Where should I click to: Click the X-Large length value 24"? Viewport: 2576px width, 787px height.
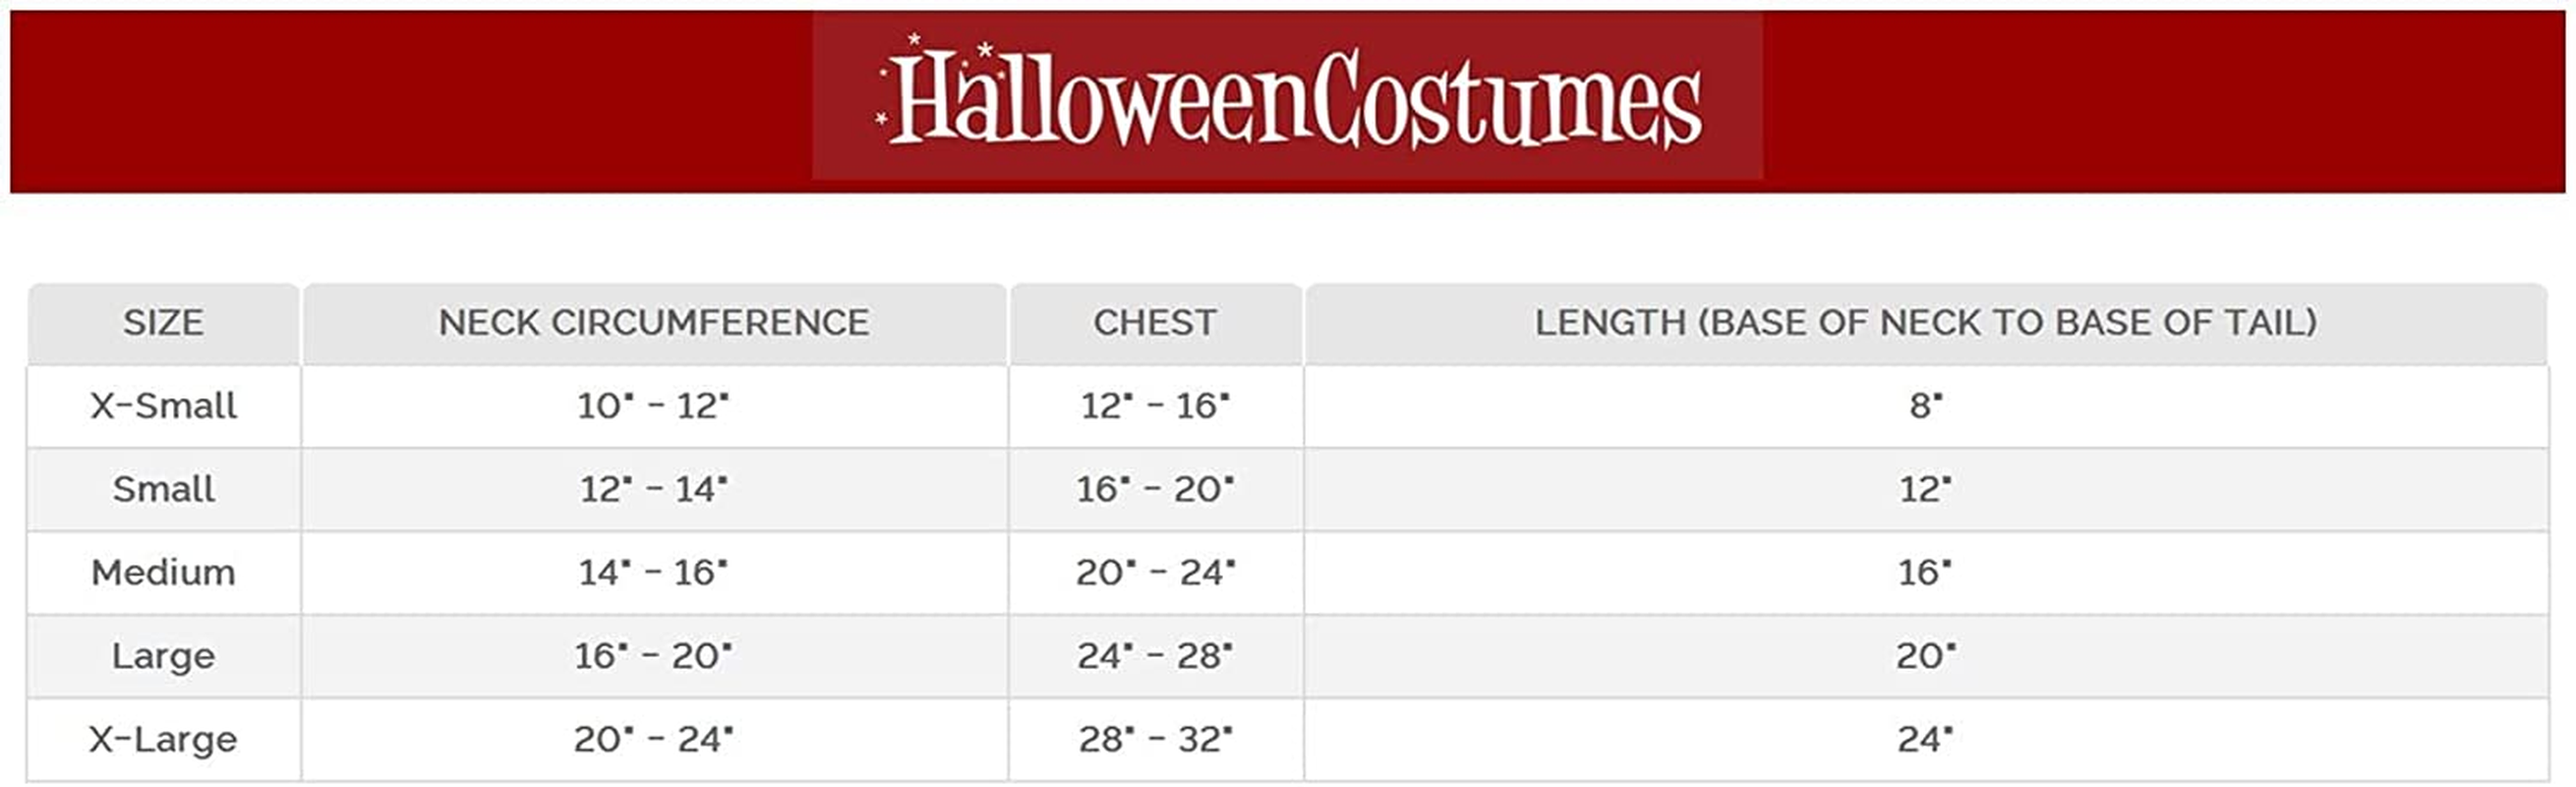pyautogui.click(x=1925, y=740)
